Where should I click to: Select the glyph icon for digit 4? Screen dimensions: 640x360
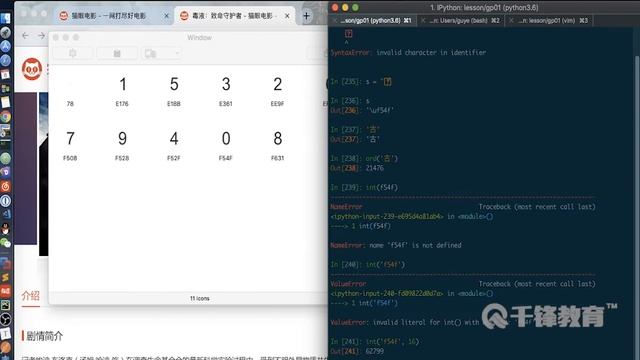tap(174, 138)
